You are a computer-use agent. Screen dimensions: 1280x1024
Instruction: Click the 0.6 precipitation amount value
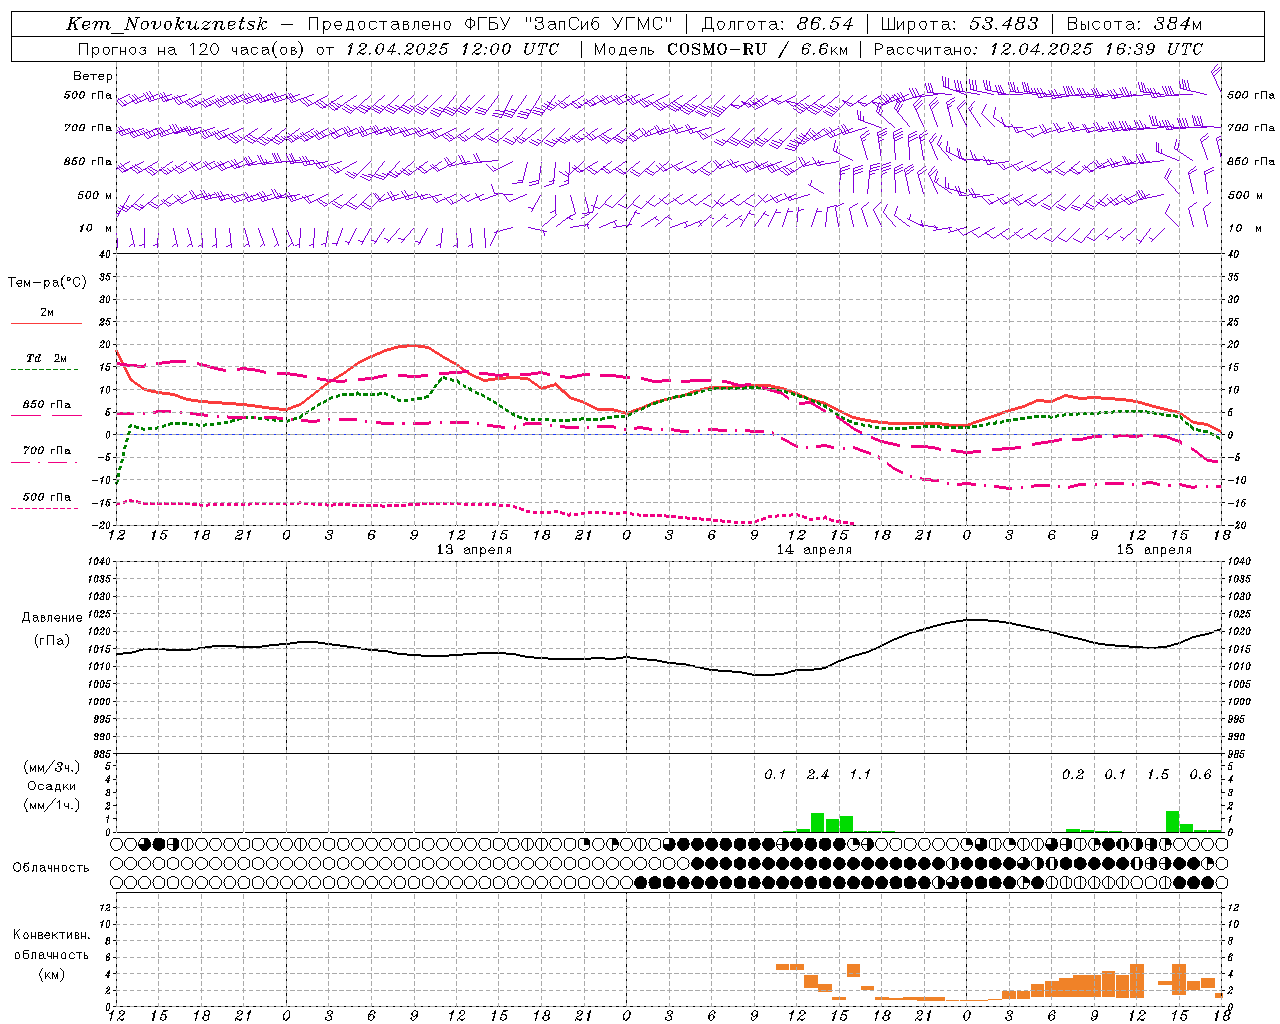pyautogui.click(x=1201, y=774)
